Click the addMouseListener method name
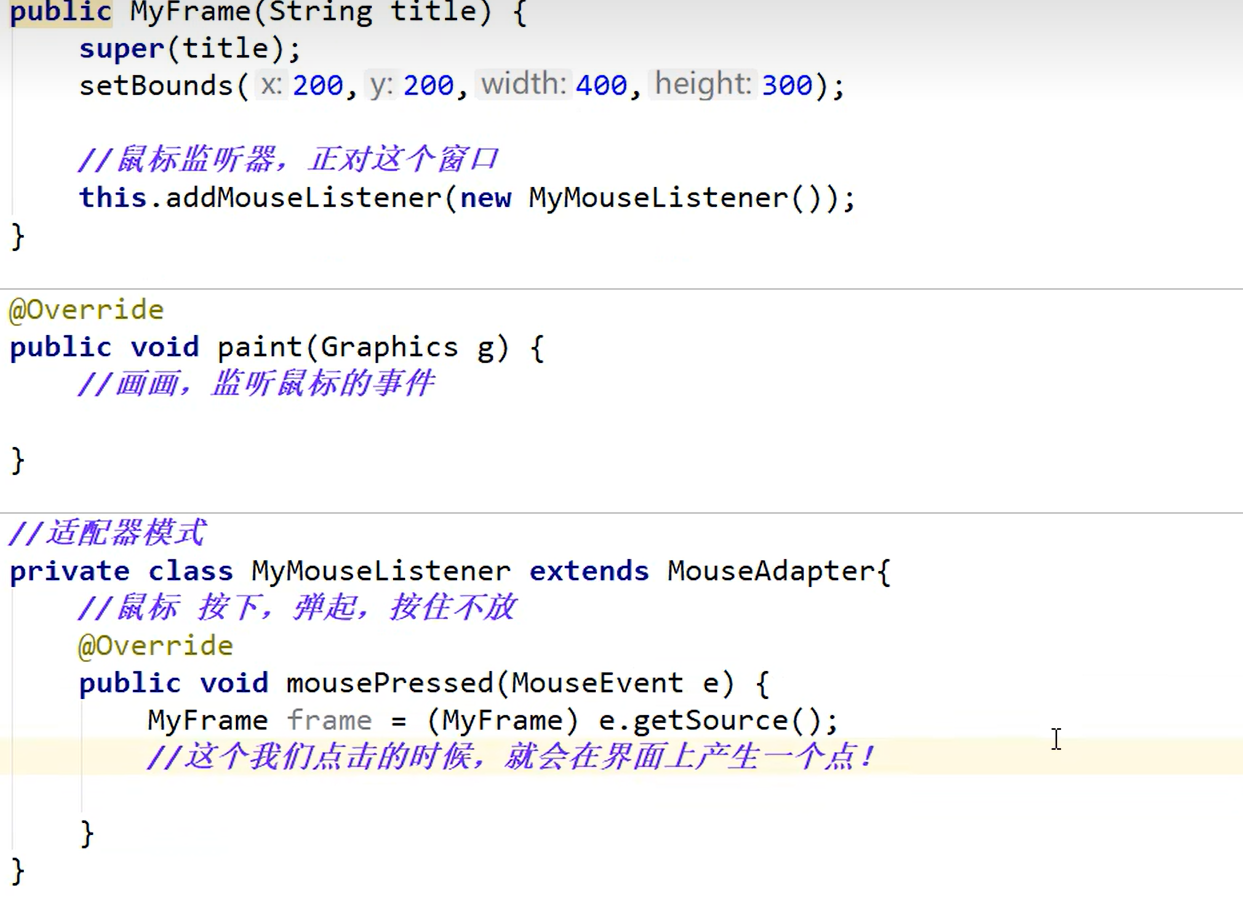 303,198
